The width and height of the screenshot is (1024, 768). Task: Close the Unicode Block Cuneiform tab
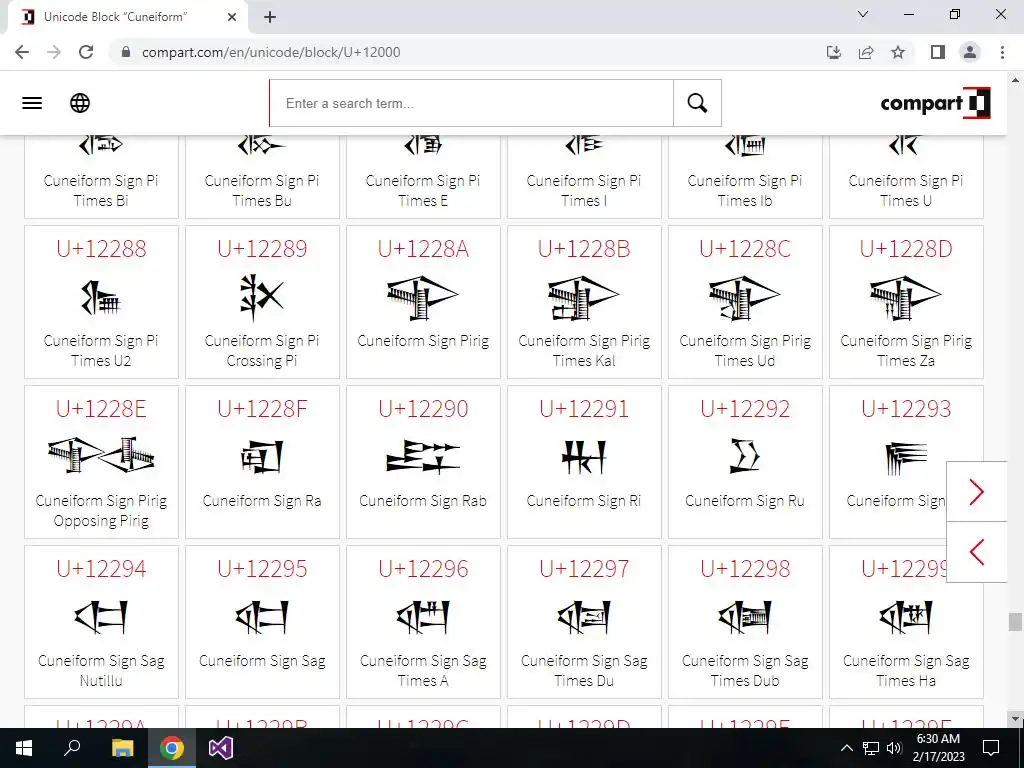232,17
